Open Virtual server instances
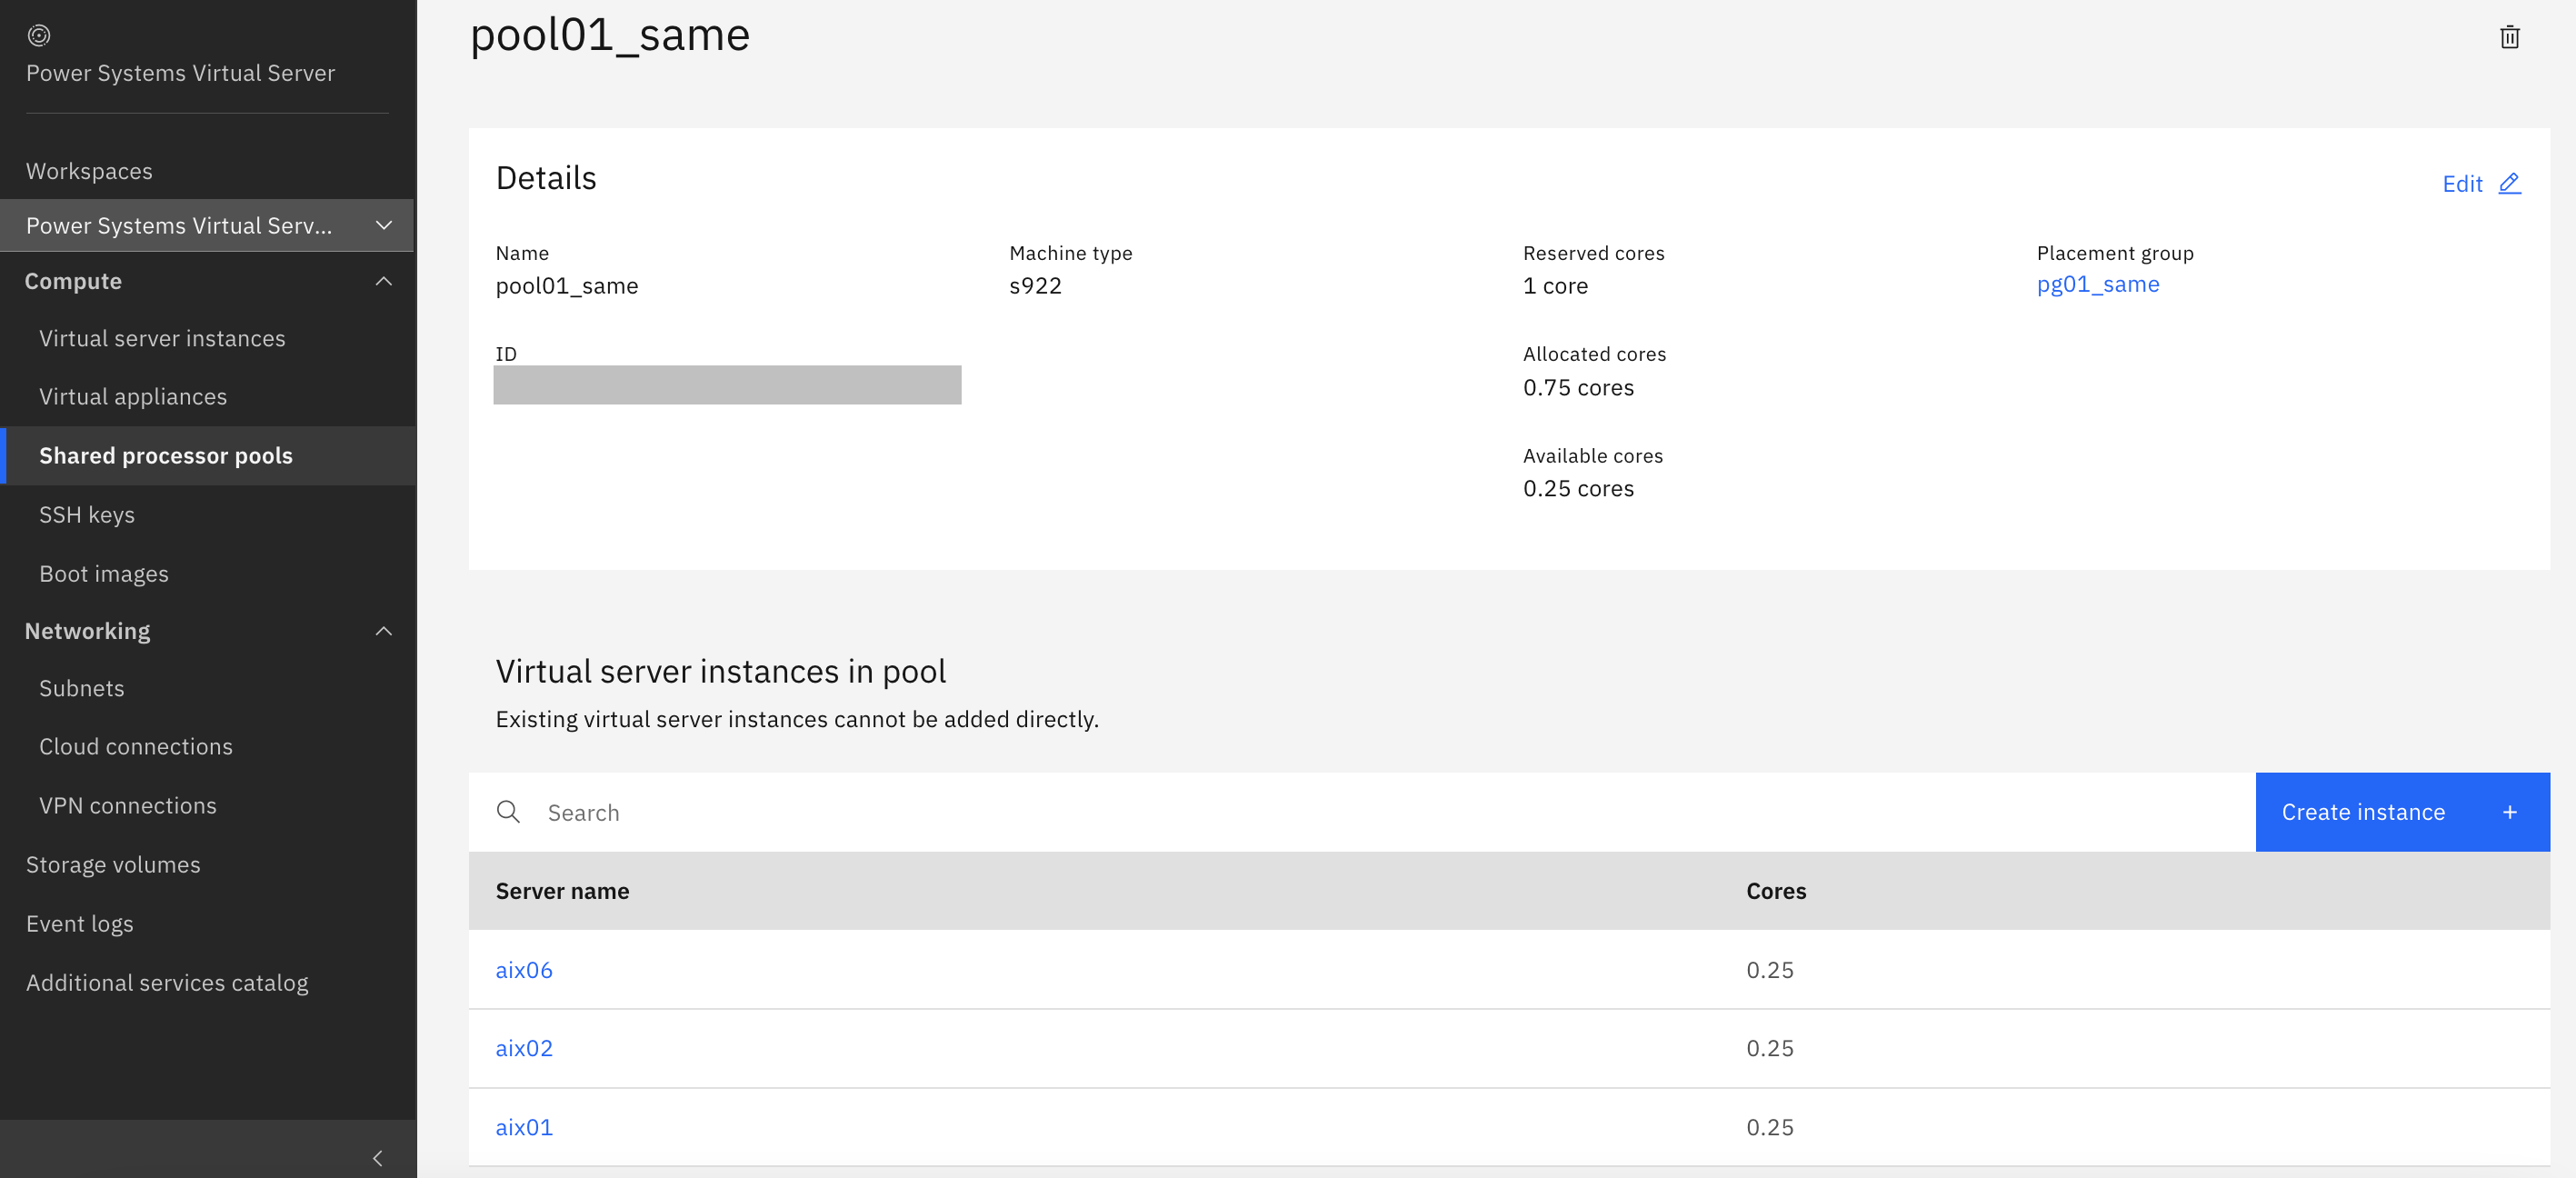Screen dimensions: 2576x1178 pos(162,338)
